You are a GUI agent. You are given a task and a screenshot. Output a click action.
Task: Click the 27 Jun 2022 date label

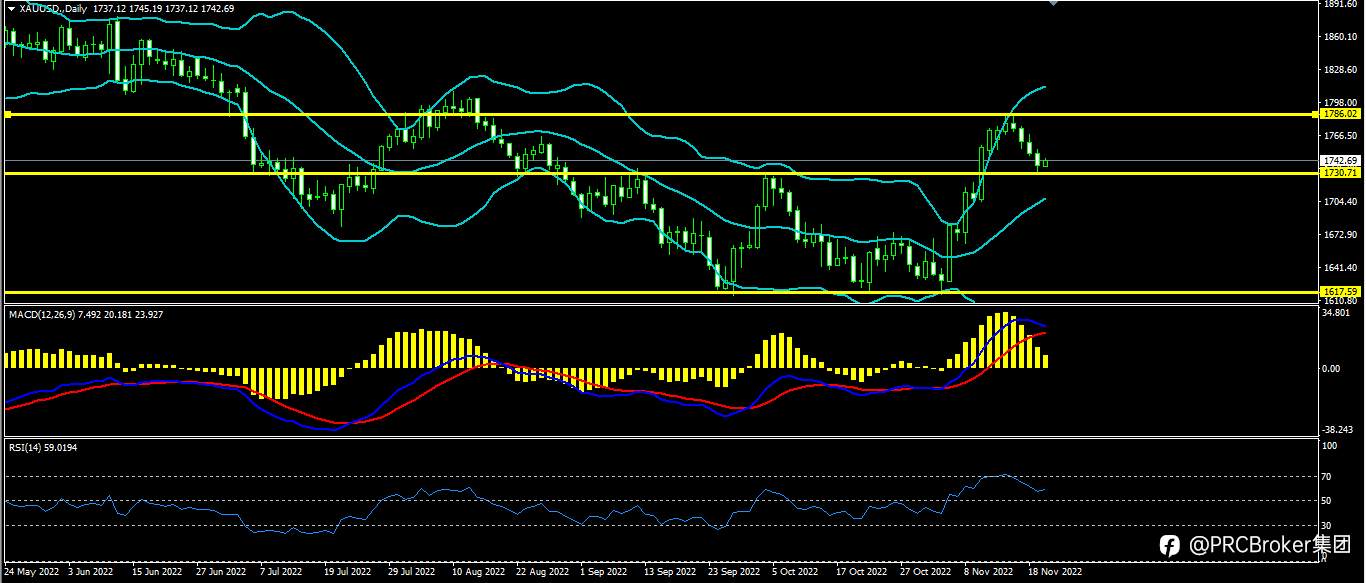[221, 573]
